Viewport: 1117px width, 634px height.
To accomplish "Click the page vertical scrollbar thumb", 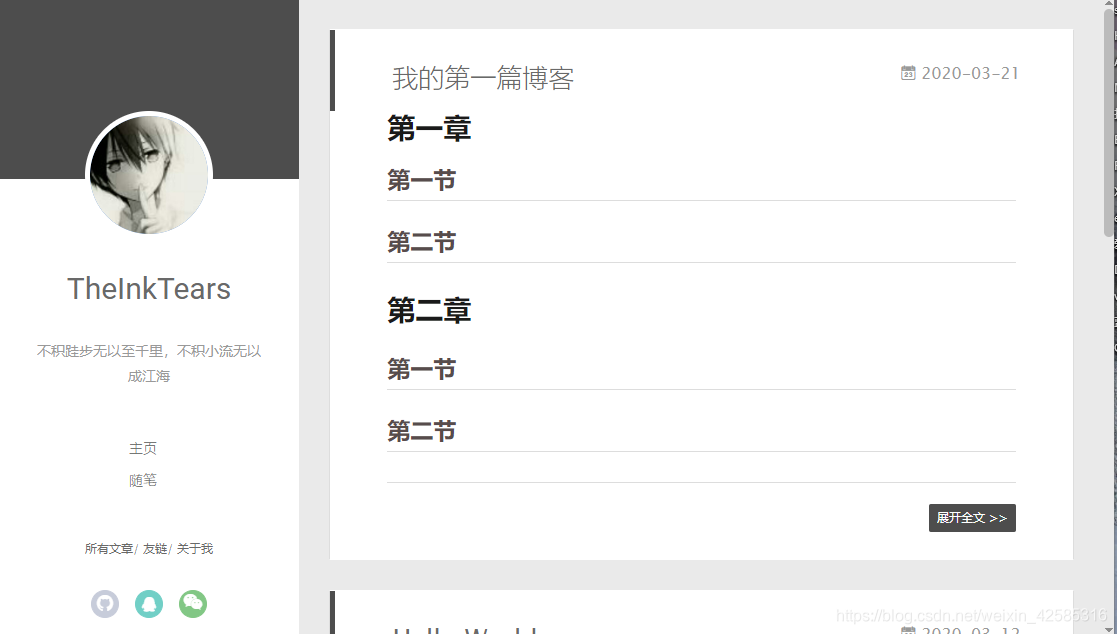I will (1109, 121).
